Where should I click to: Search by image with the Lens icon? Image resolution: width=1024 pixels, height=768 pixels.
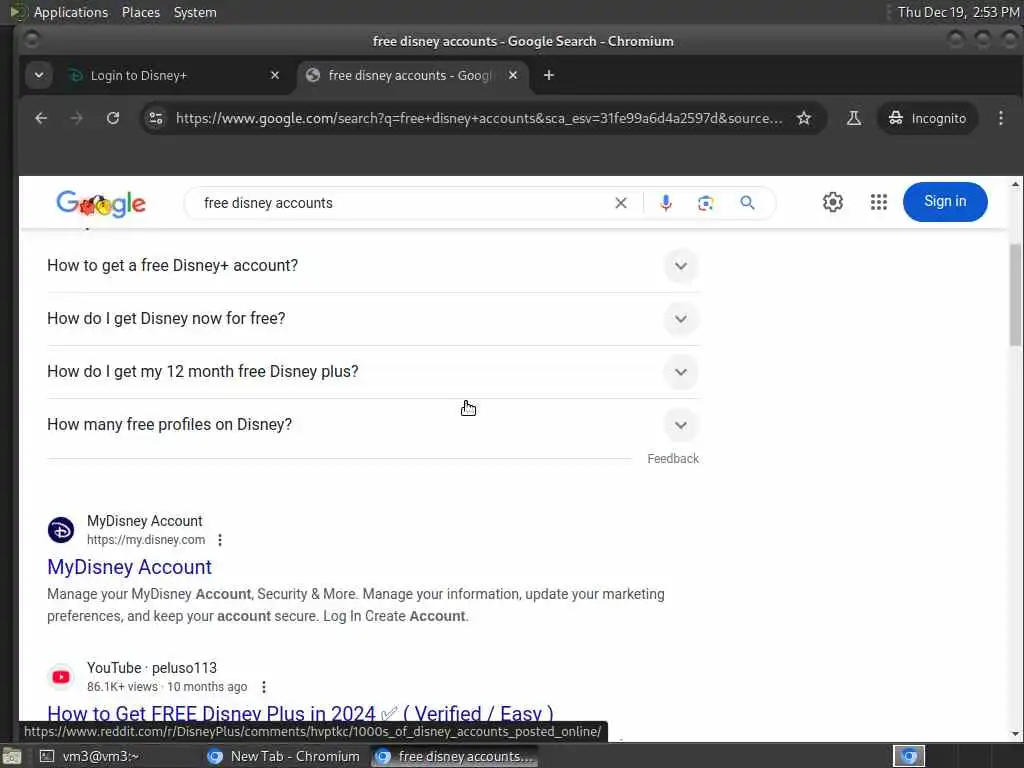coord(705,203)
